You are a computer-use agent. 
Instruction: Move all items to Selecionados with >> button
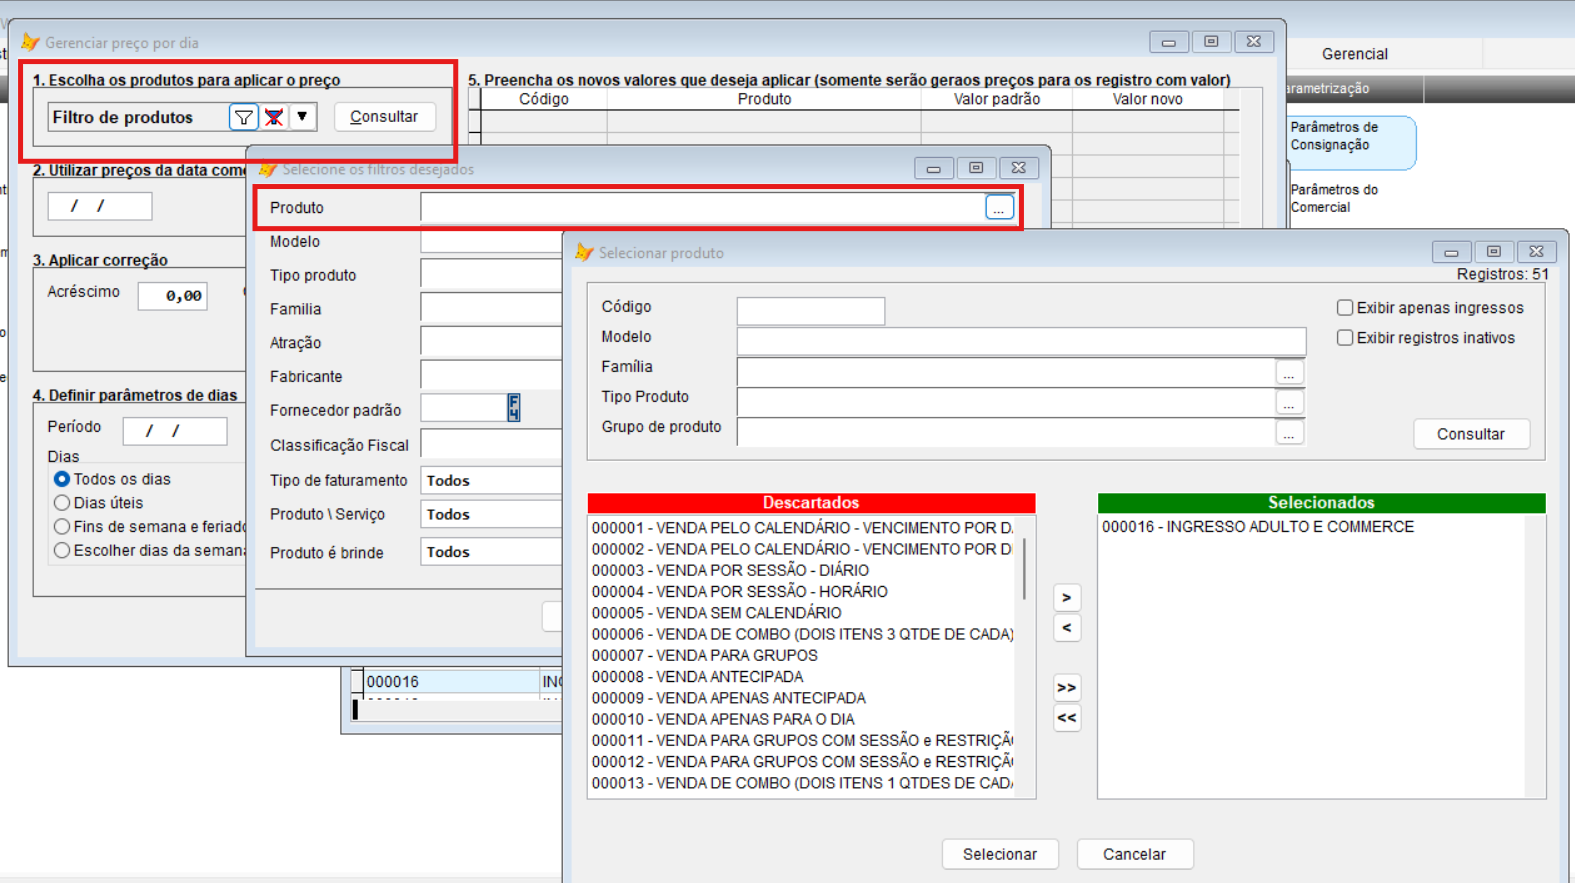point(1066,688)
